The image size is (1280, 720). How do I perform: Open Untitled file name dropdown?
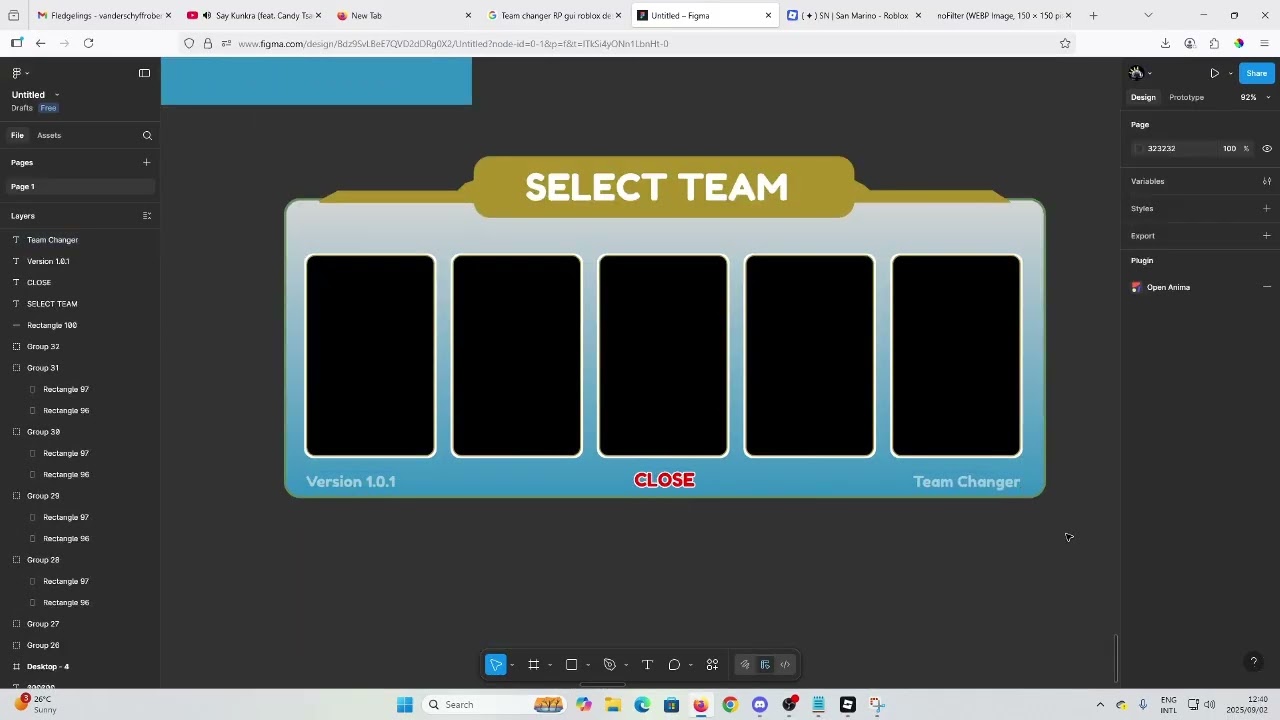57,95
